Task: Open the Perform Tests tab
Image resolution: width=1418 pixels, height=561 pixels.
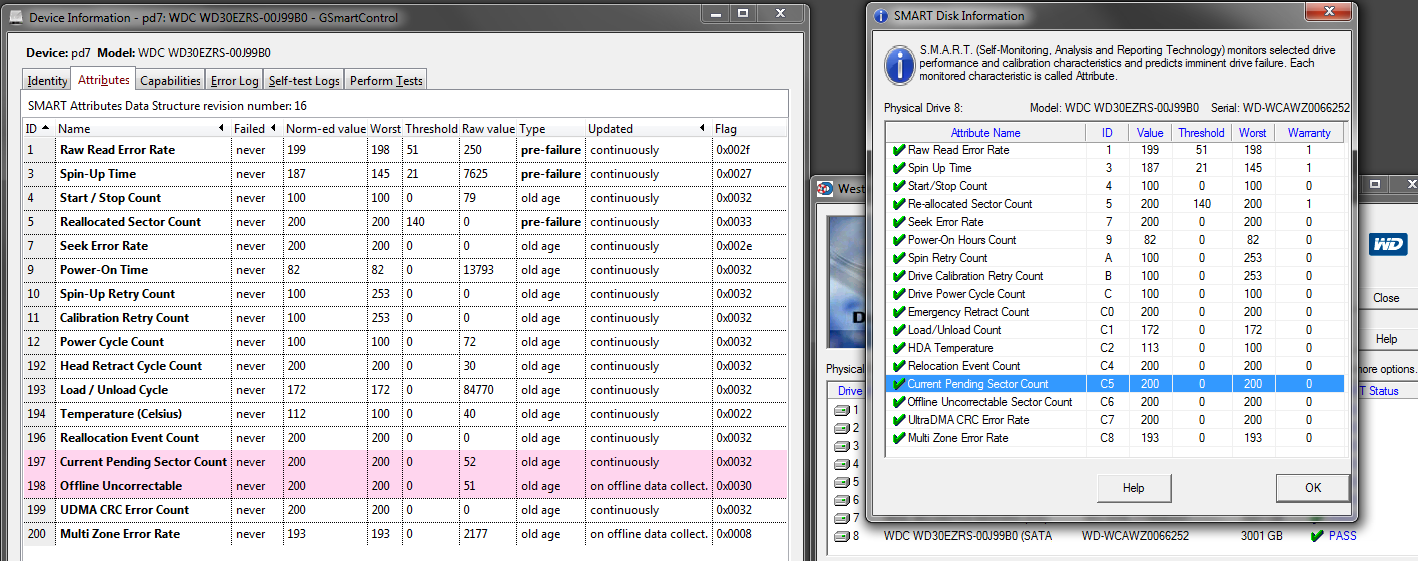Action: tap(386, 81)
